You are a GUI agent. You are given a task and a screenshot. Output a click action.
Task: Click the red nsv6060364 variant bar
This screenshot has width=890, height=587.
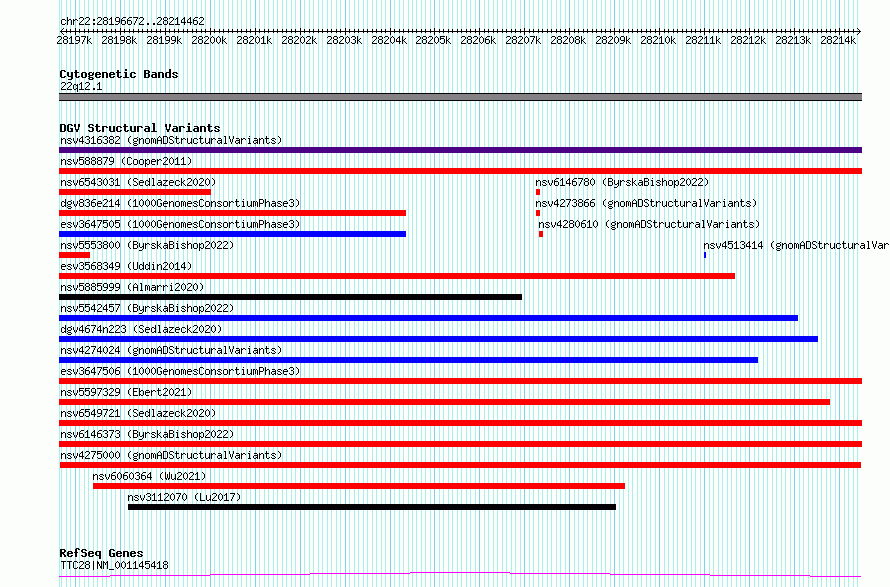pos(359,486)
